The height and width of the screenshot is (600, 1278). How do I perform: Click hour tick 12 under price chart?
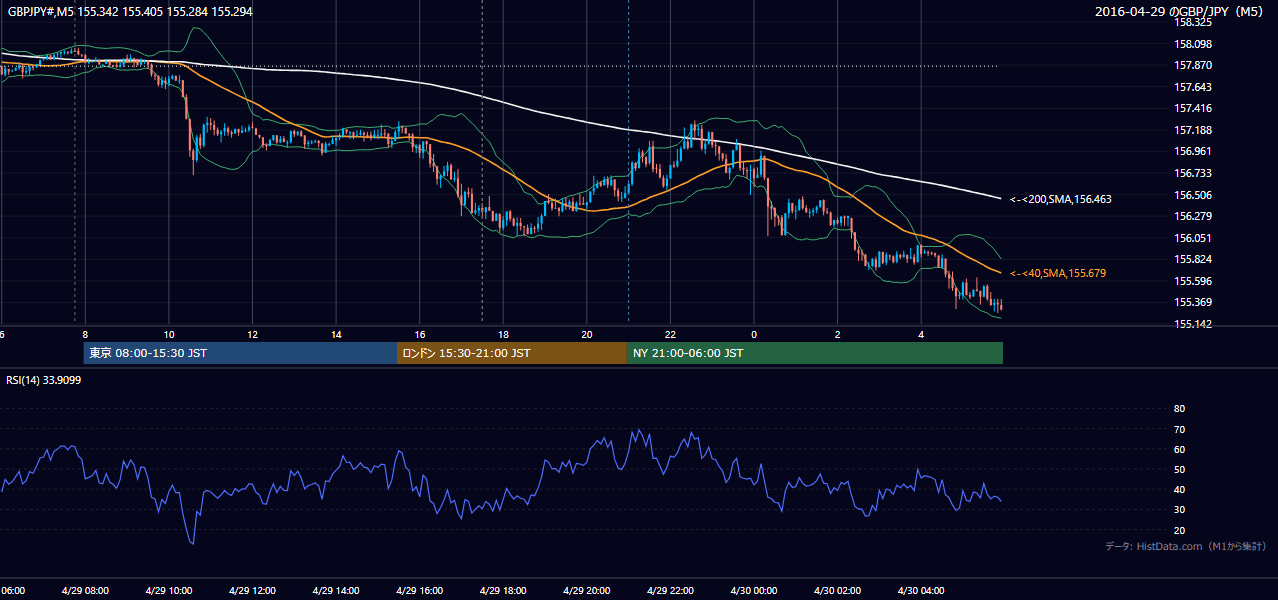point(252,334)
